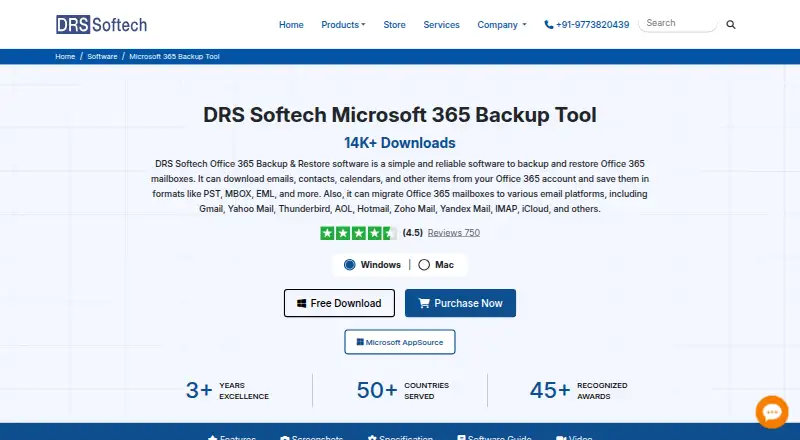
Task: Open Software in the breadcrumb bar
Action: [x=102, y=57]
